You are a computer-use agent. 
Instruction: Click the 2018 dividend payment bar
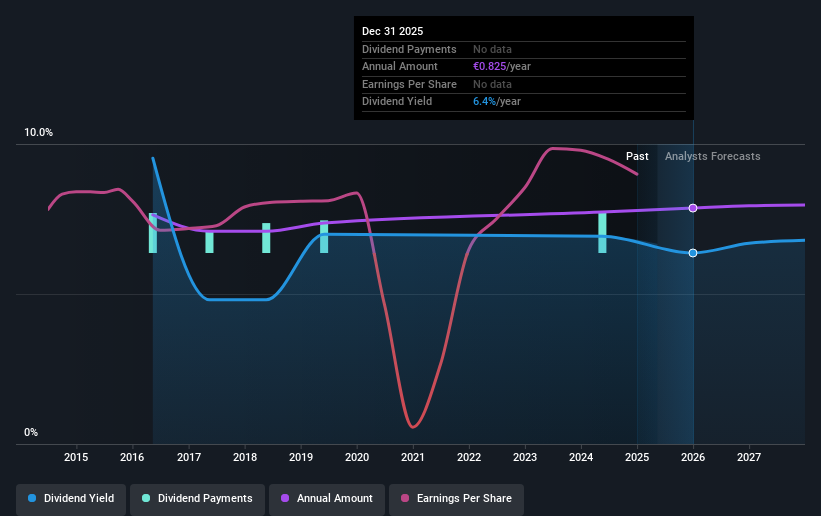(266, 238)
